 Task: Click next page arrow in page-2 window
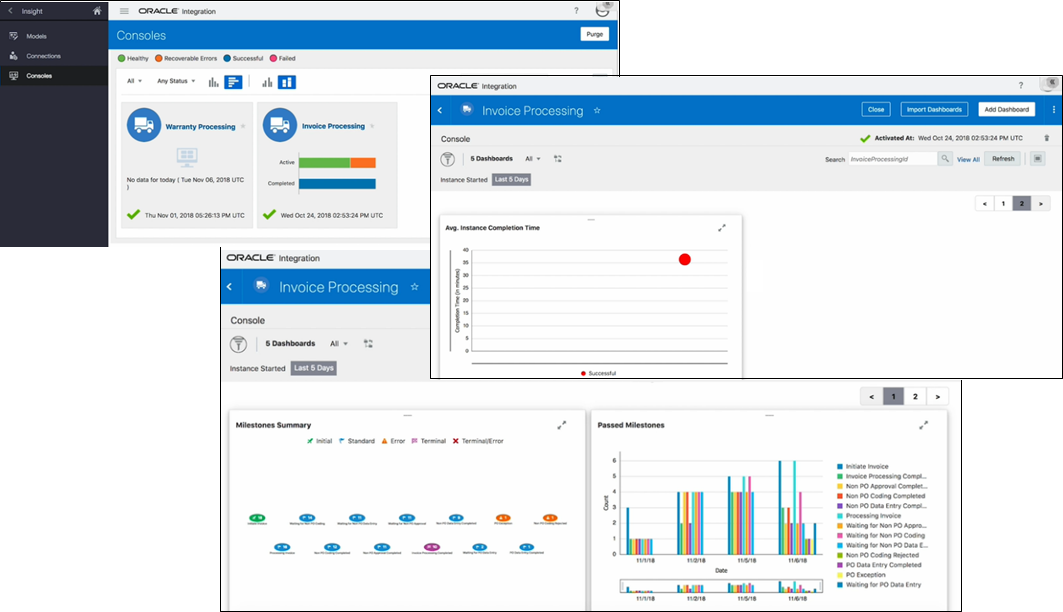(1041, 203)
